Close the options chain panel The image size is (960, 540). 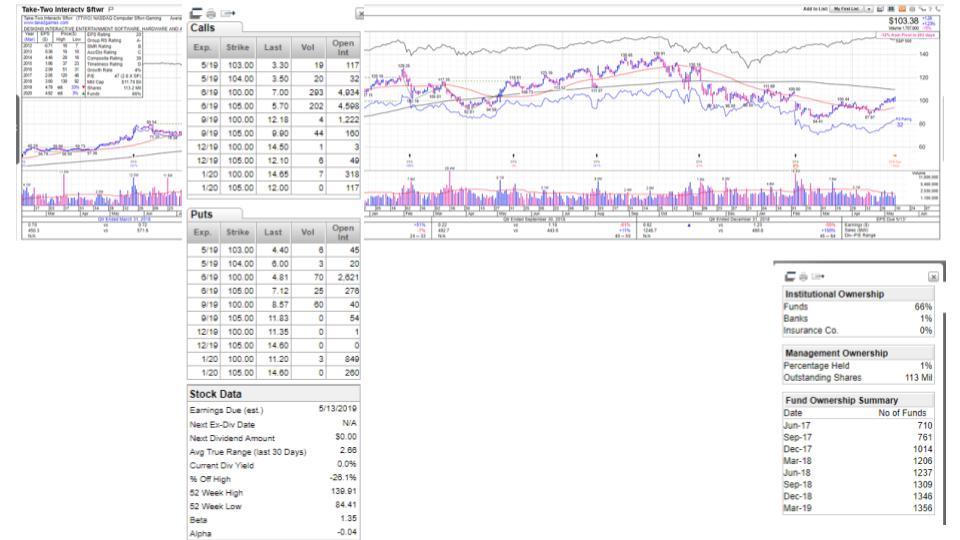pyautogui.click(x=361, y=13)
